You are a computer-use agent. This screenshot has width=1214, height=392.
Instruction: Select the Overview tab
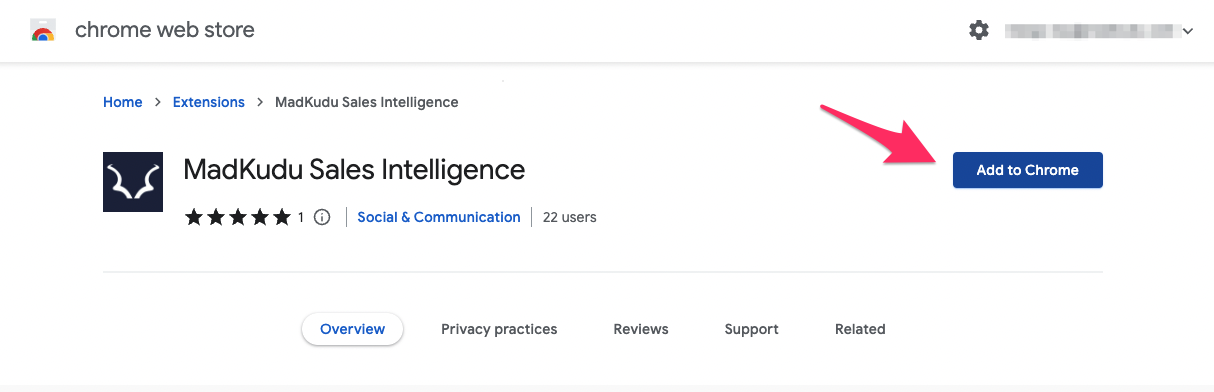(352, 329)
